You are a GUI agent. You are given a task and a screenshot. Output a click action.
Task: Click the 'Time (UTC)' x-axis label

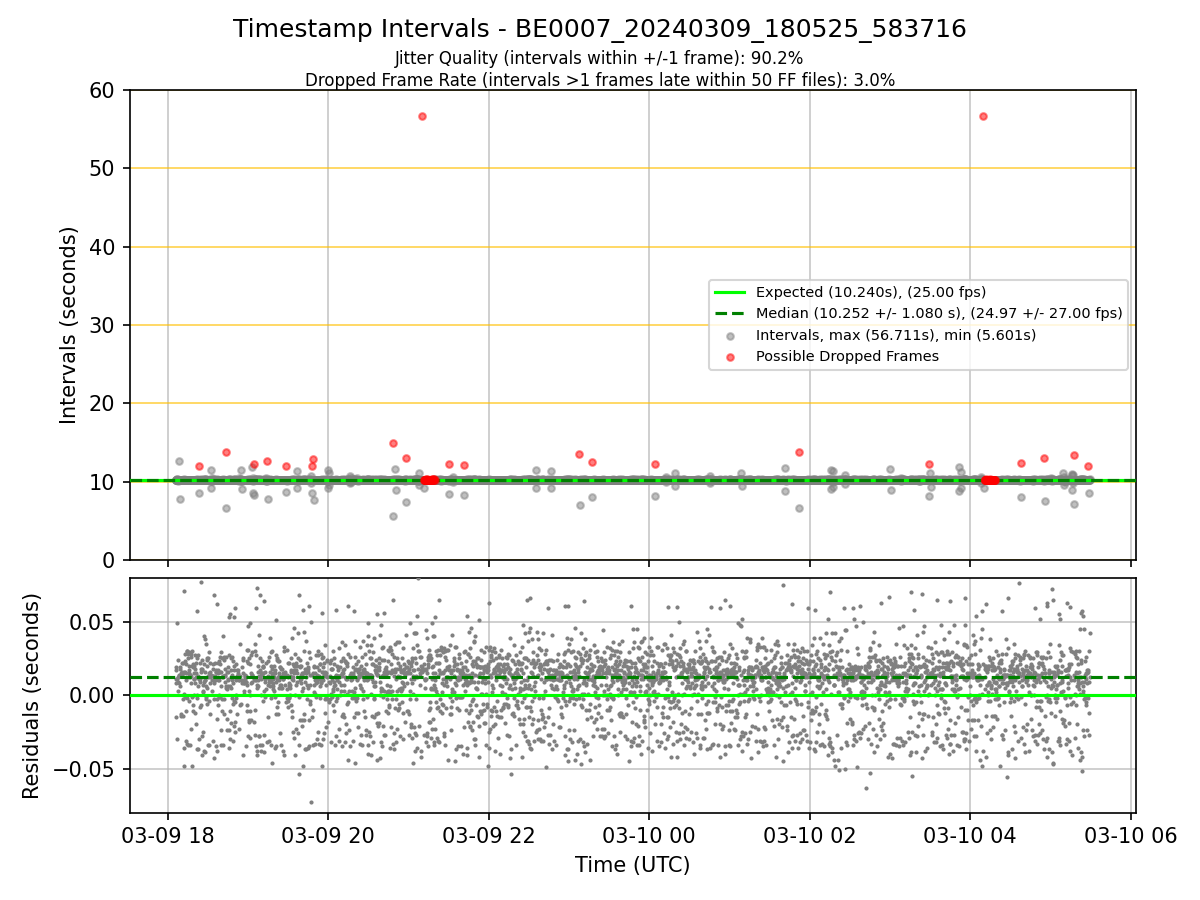[632, 864]
